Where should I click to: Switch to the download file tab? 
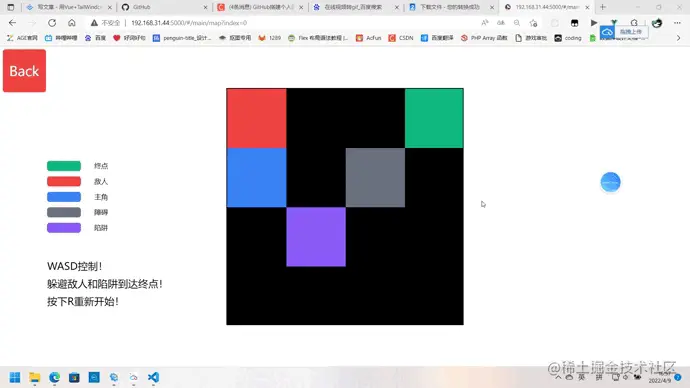[451, 7]
